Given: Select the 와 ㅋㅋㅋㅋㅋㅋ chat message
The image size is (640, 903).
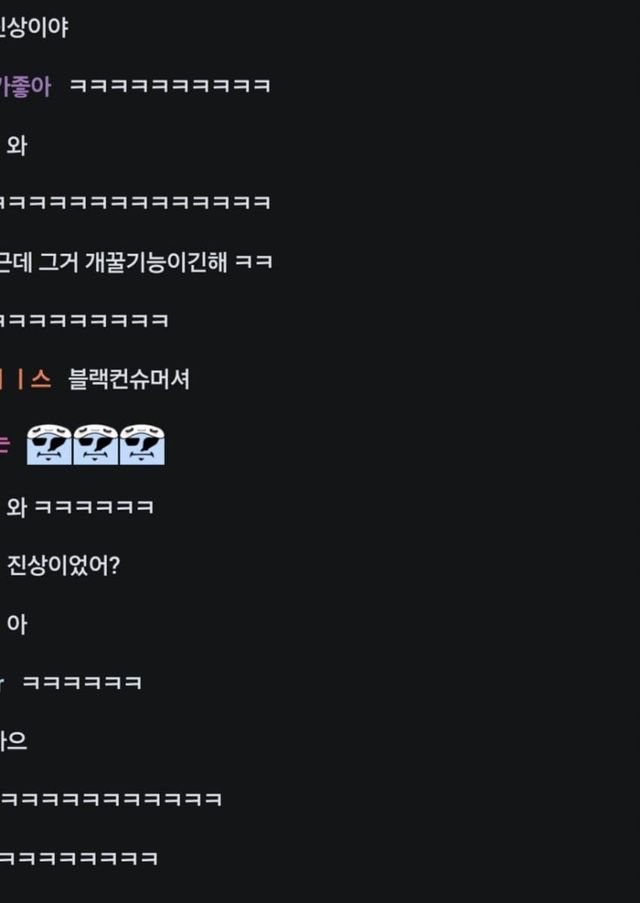Looking at the screenshot, I should click(x=80, y=507).
